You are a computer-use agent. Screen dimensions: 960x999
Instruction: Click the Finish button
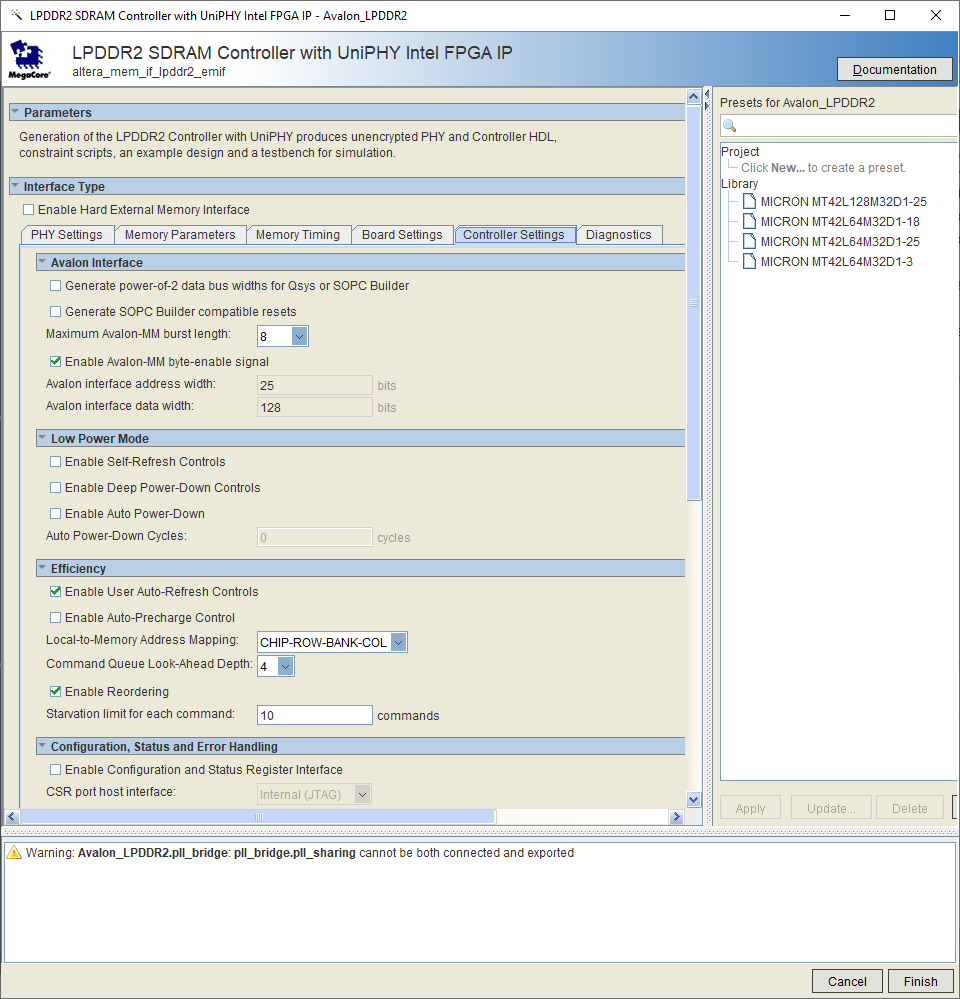(x=921, y=981)
